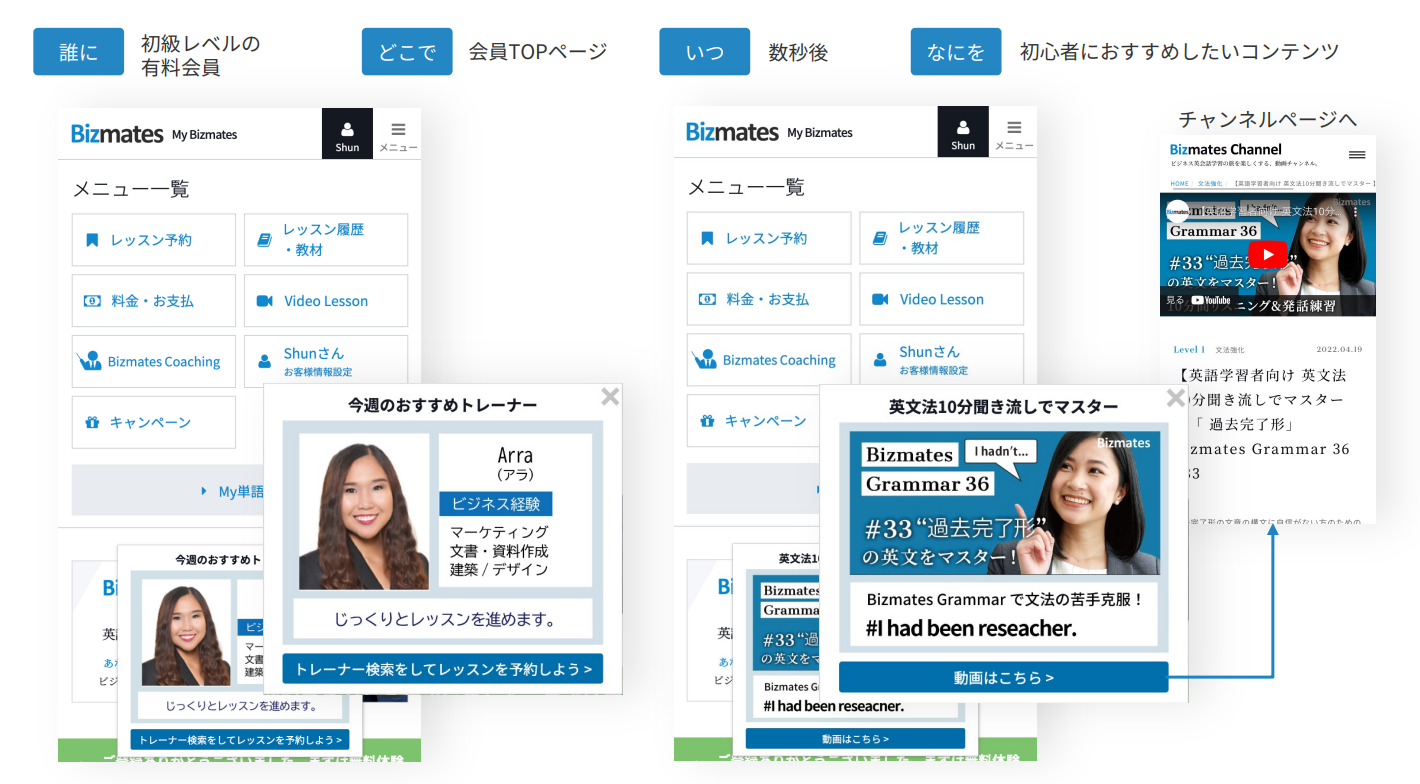Click the いつ label
The width and height of the screenshot is (1420, 784).
pos(704,52)
